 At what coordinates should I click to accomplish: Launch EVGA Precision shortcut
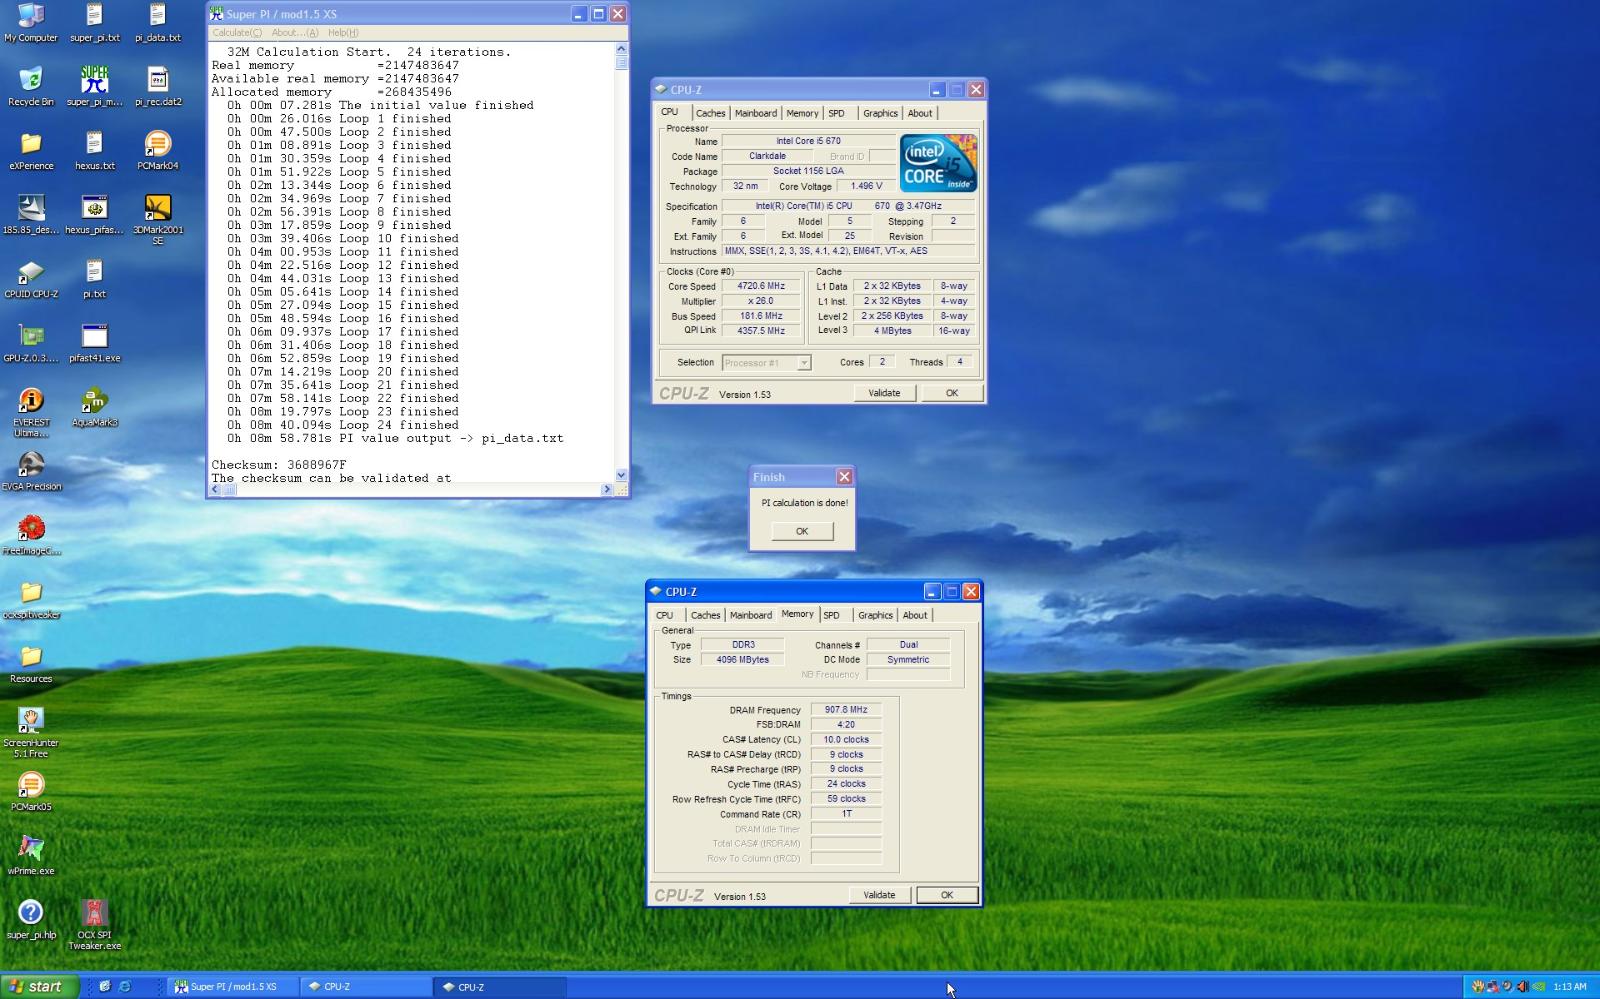[31, 471]
